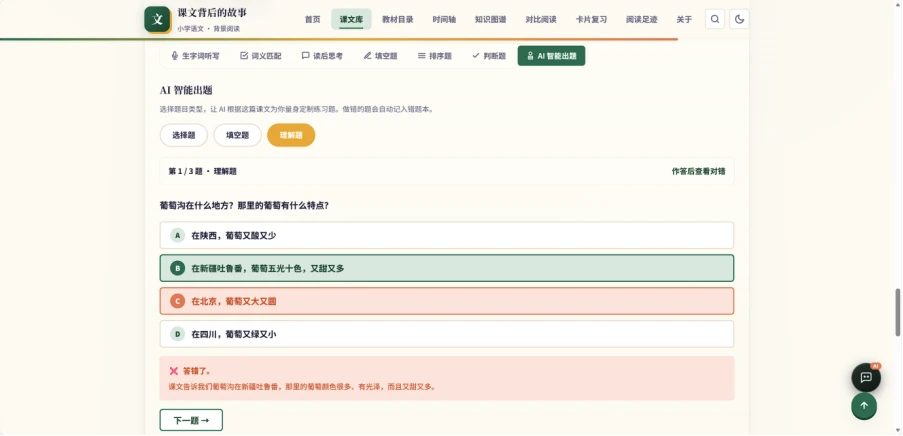Click the green 文 site logo
Viewport: 903px width, 436px height.
coord(157,19)
